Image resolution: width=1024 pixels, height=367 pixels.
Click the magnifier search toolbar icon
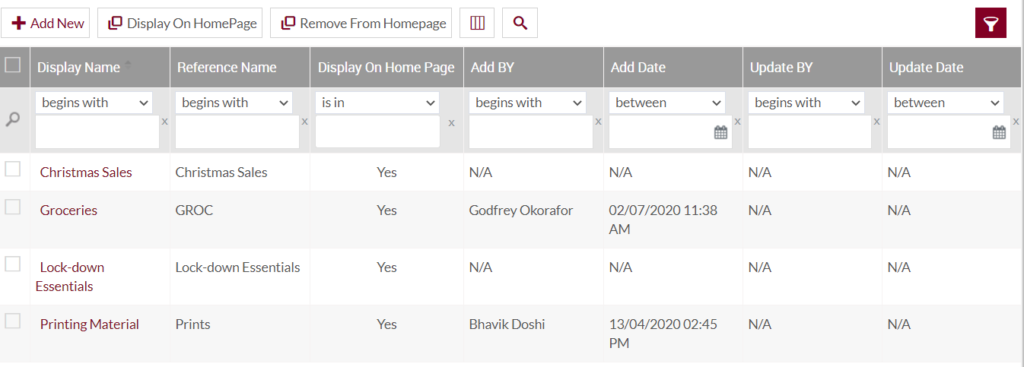point(520,23)
